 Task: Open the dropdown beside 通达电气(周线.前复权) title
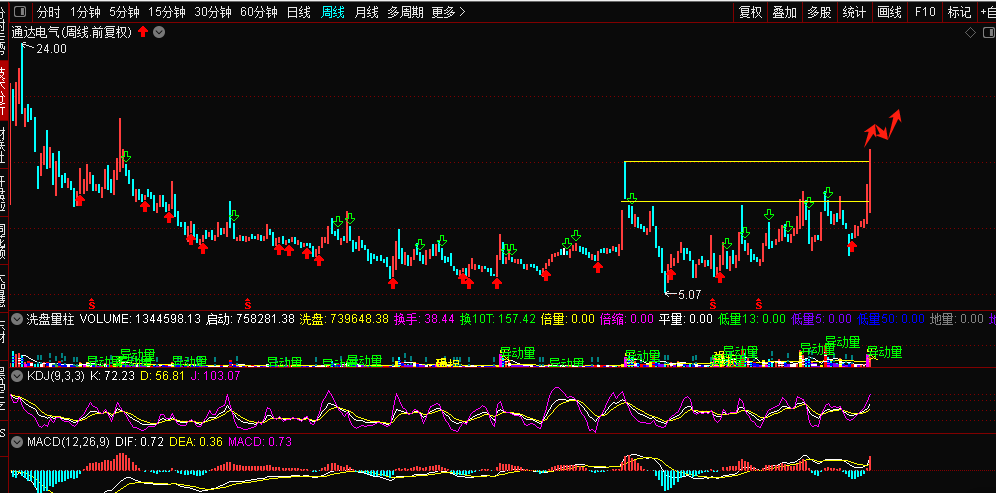point(159,32)
